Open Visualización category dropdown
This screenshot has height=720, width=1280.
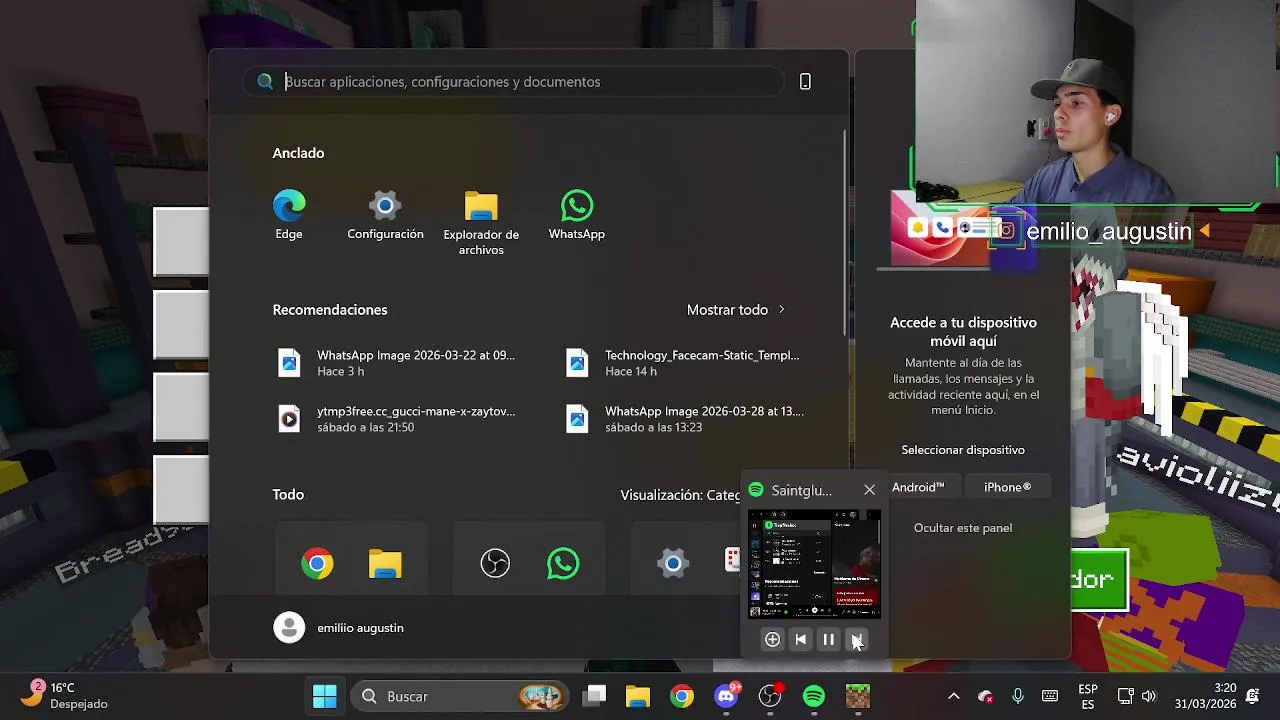click(x=680, y=495)
